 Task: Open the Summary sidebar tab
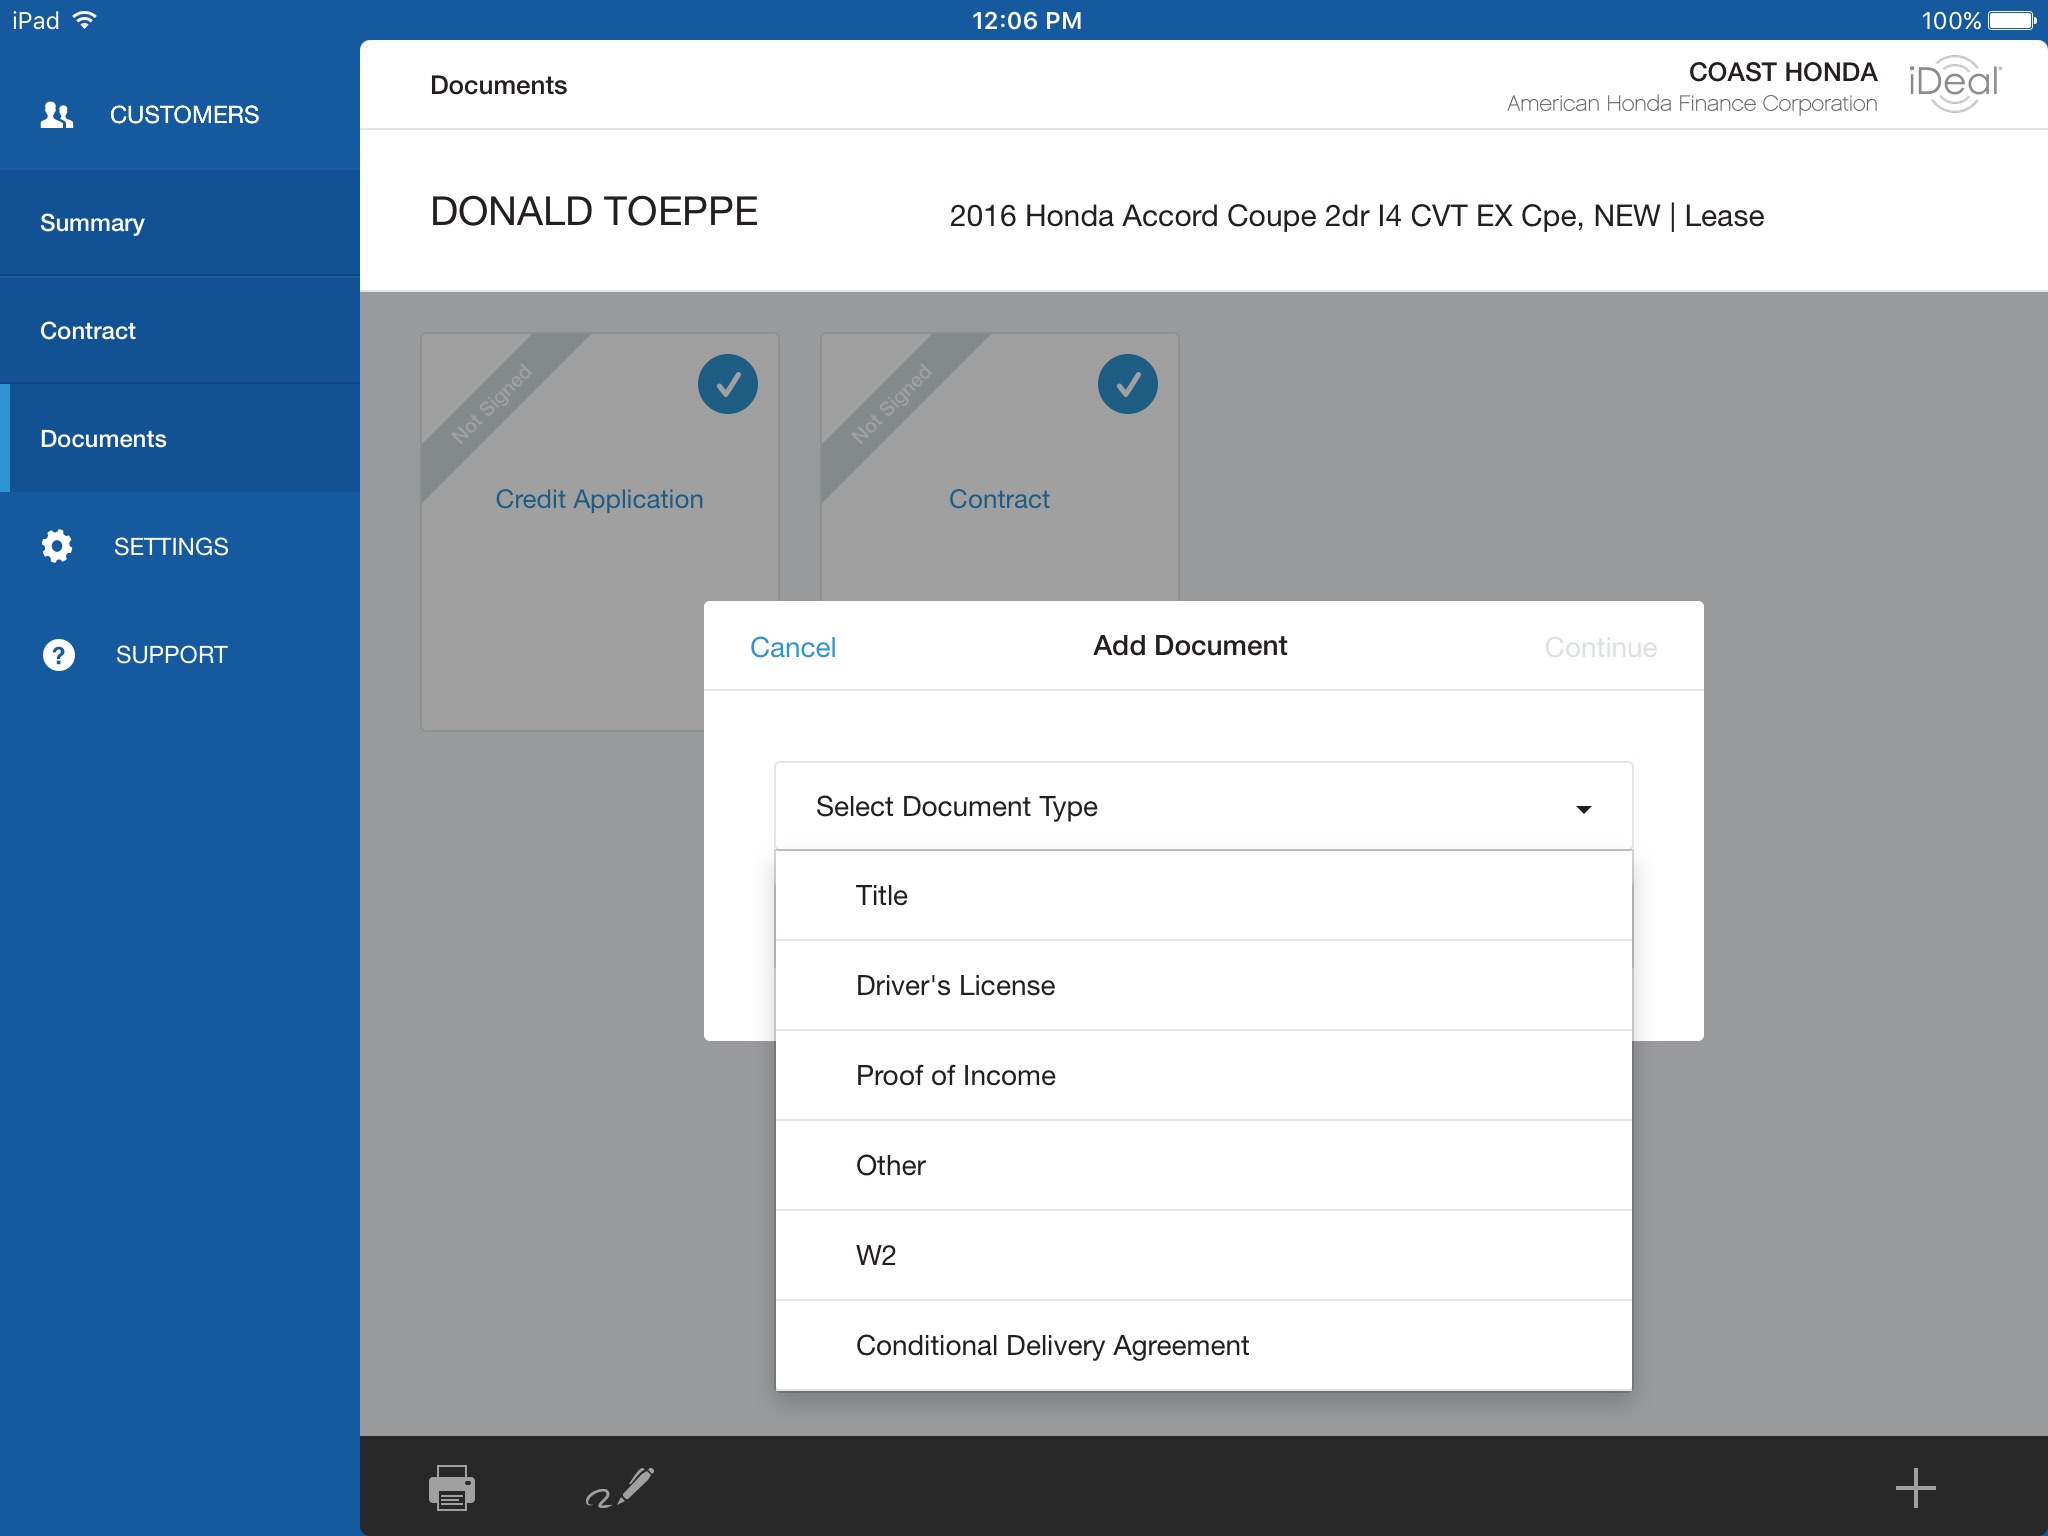click(x=92, y=223)
